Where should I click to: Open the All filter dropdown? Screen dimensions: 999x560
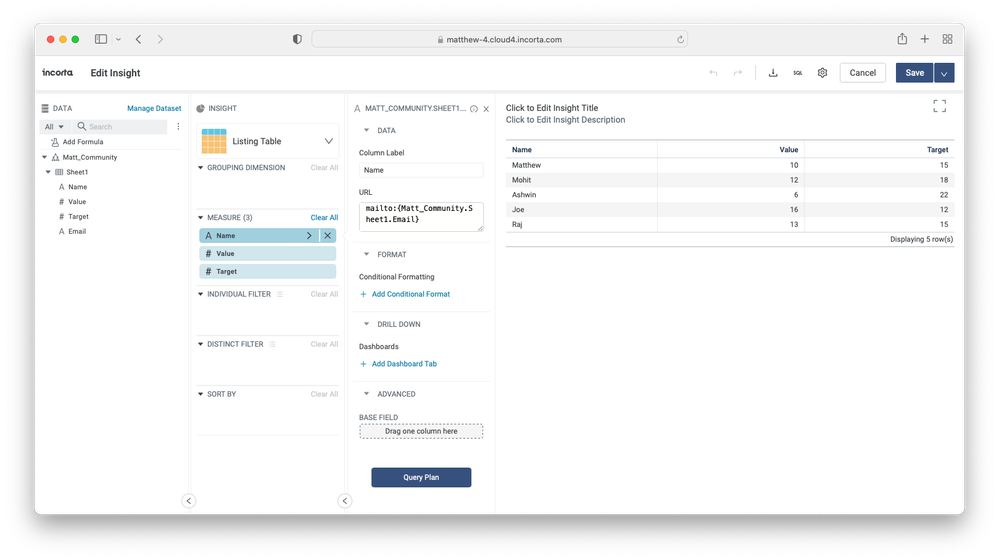point(54,127)
